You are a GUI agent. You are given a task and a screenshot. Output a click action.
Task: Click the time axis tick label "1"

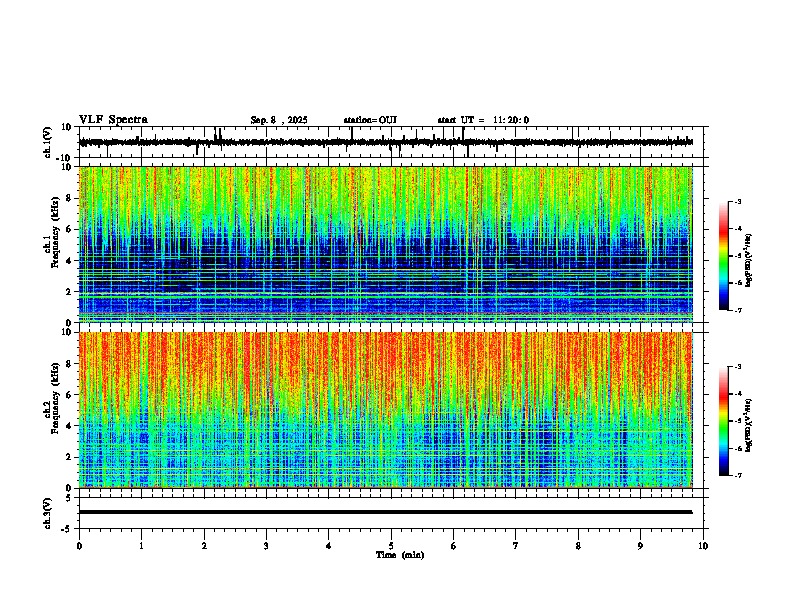pyautogui.click(x=141, y=546)
